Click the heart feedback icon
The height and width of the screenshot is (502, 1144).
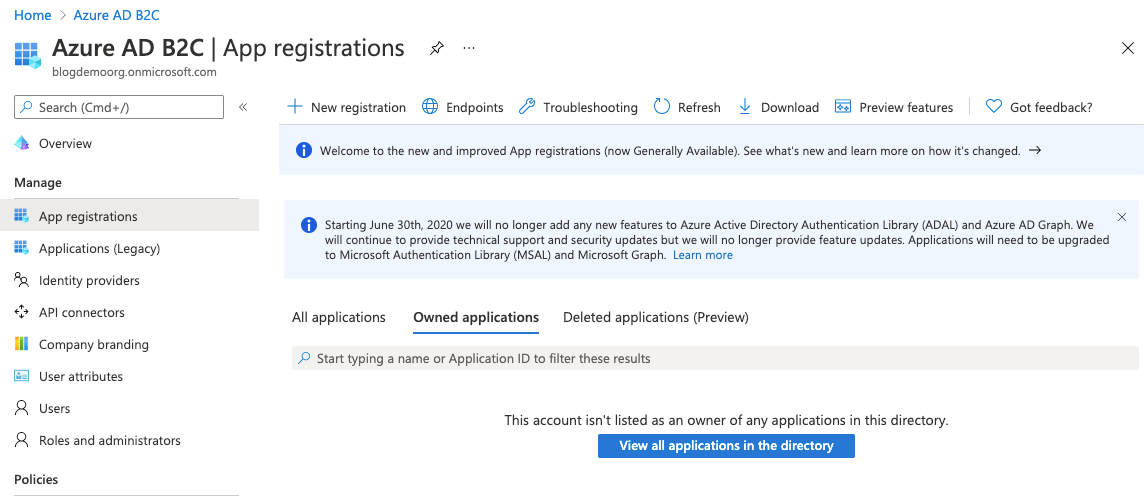click(x=993, y=107)
